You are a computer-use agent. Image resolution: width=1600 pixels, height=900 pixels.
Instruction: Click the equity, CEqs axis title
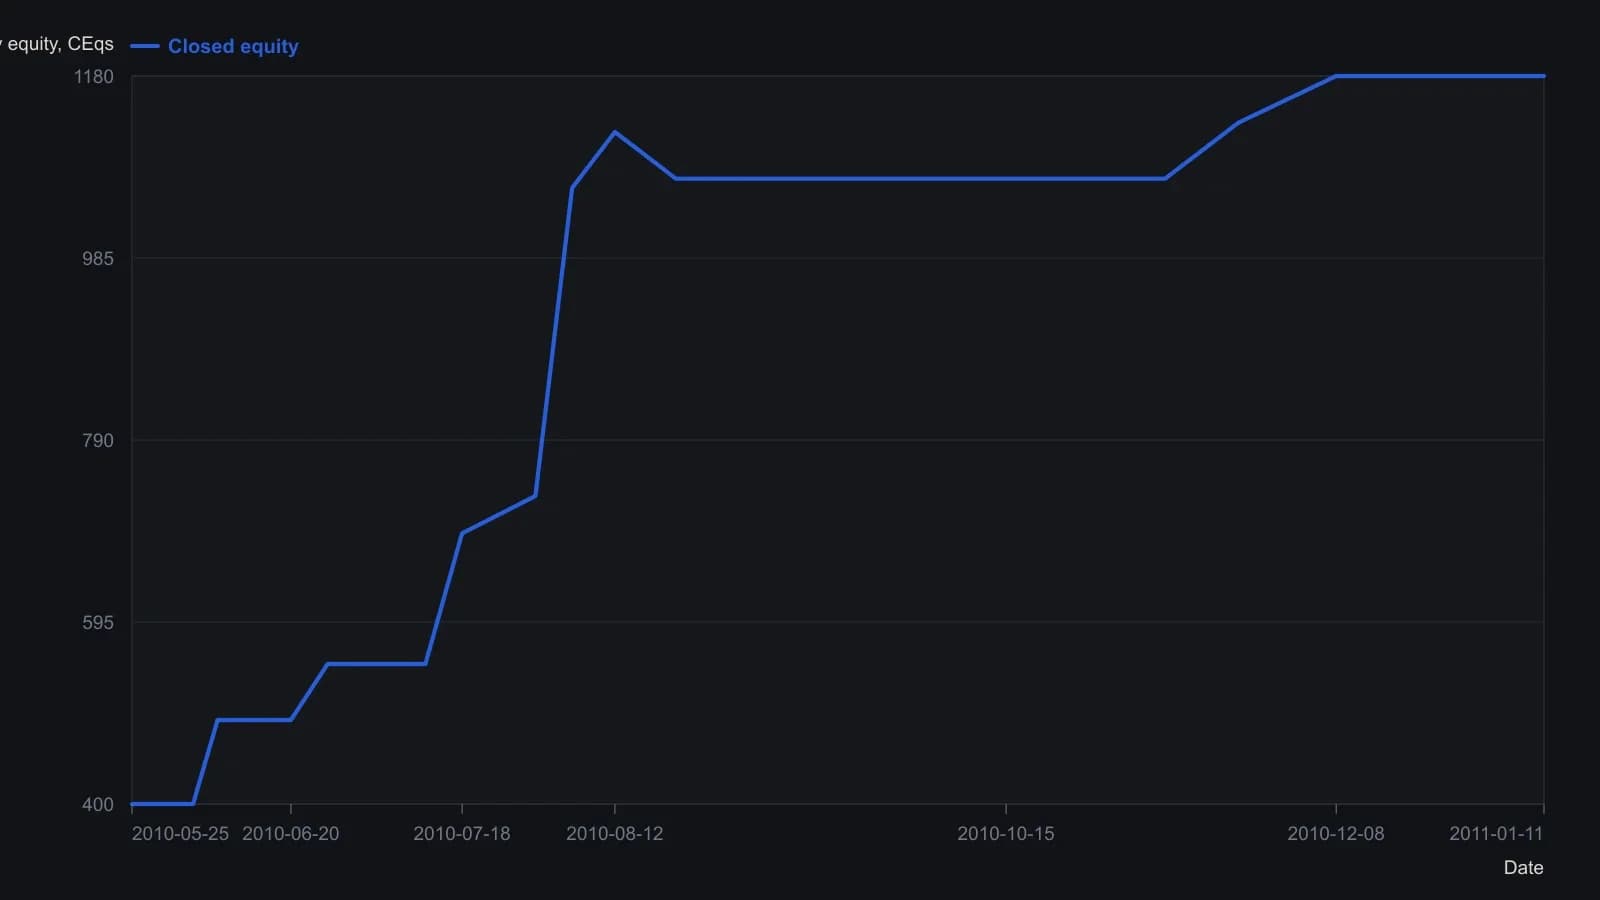(57, 44)
